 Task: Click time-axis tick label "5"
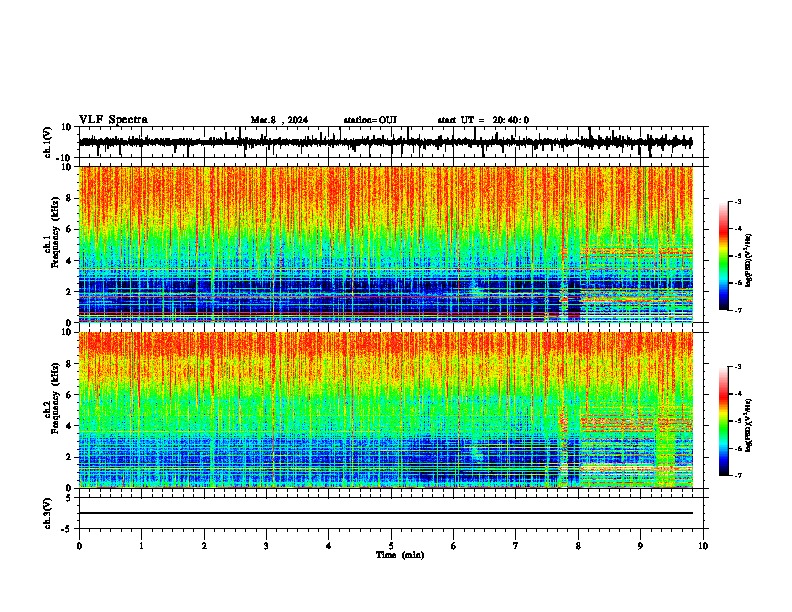391,546
